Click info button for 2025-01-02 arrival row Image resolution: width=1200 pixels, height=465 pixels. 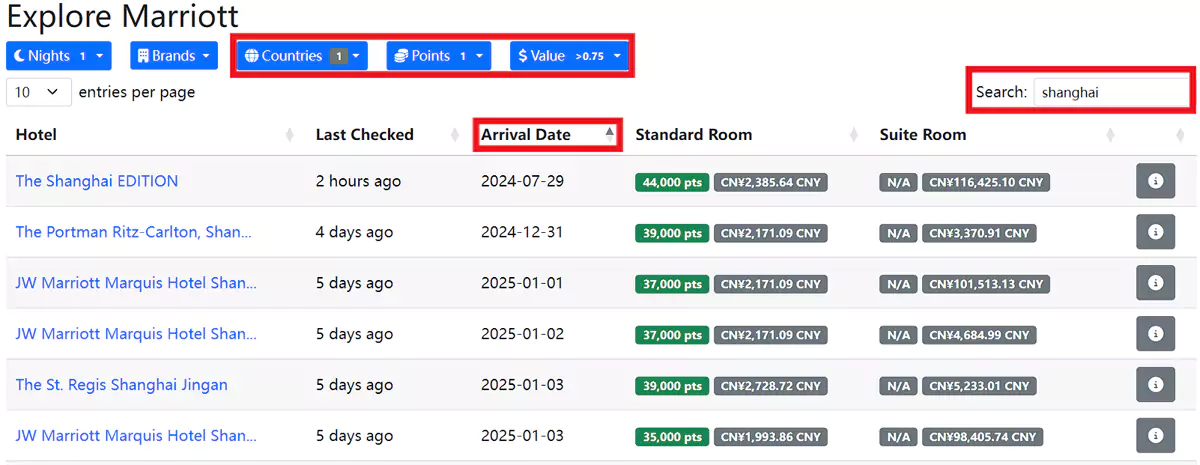tap(1155, 334)
